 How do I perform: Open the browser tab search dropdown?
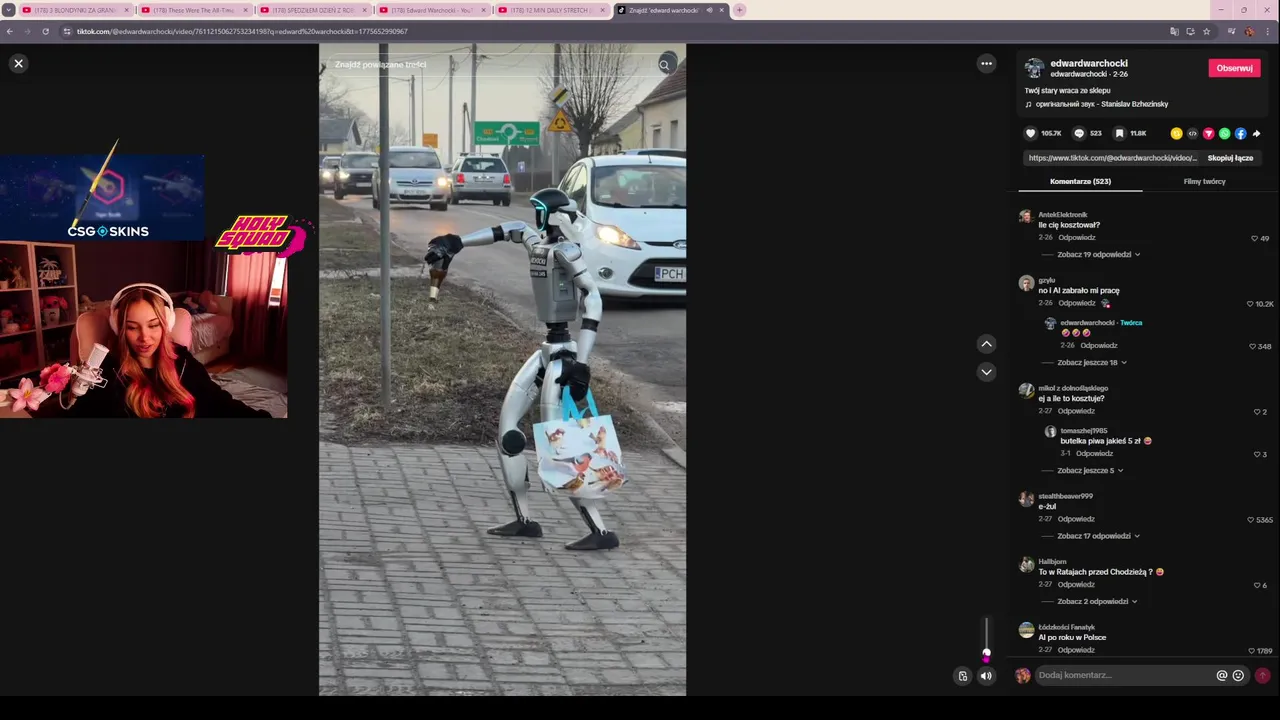pyautogui.click(x=9, y=10)
